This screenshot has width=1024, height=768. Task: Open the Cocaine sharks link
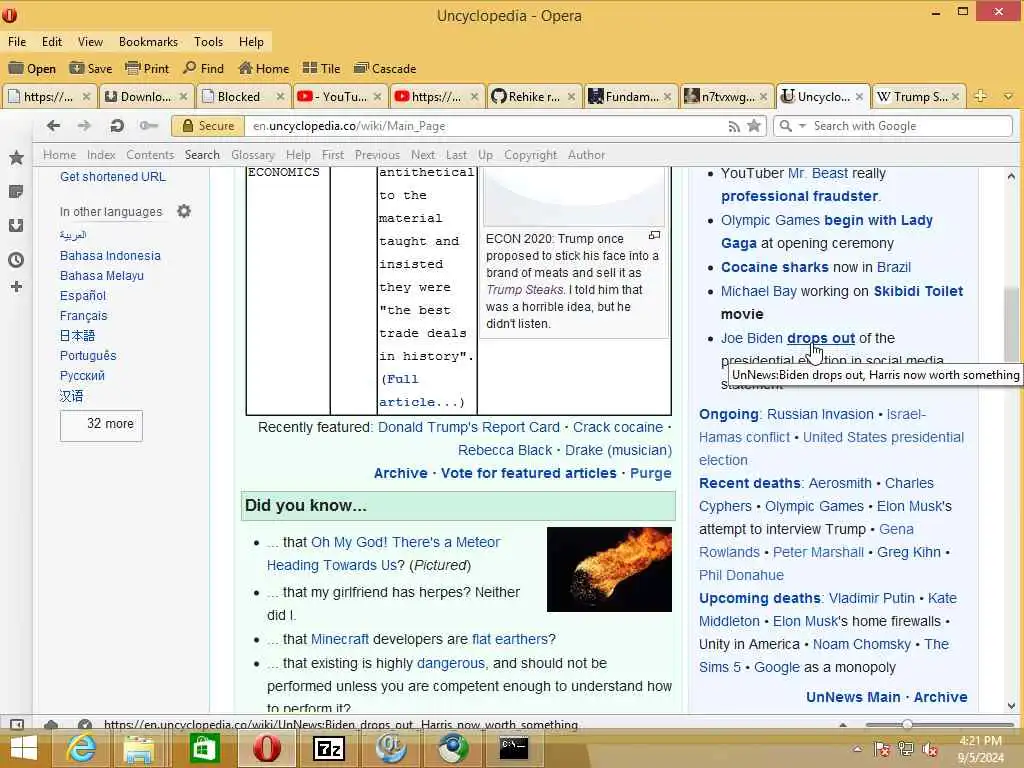pos(775,267)
